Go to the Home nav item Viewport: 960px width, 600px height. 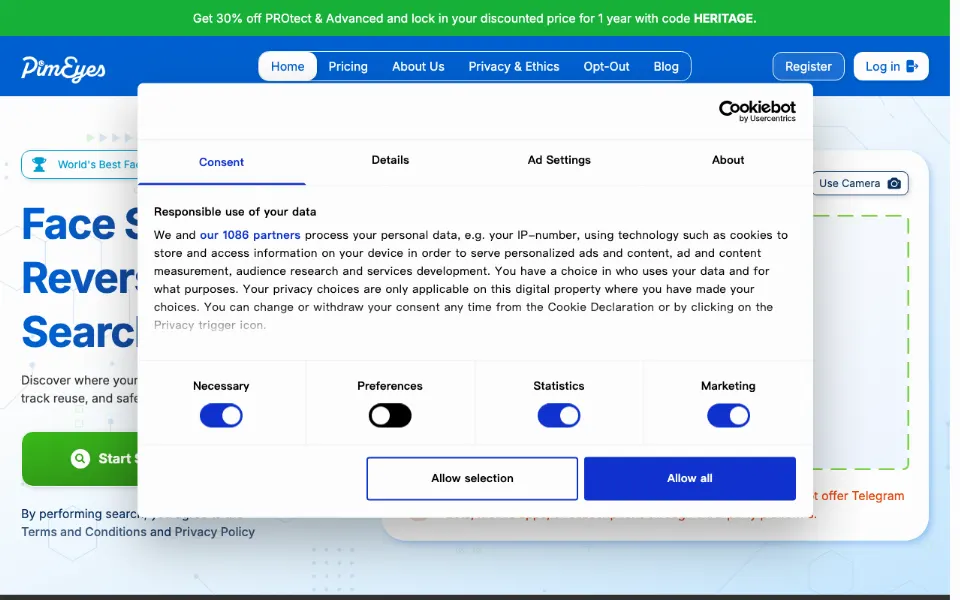click(288, 66)
